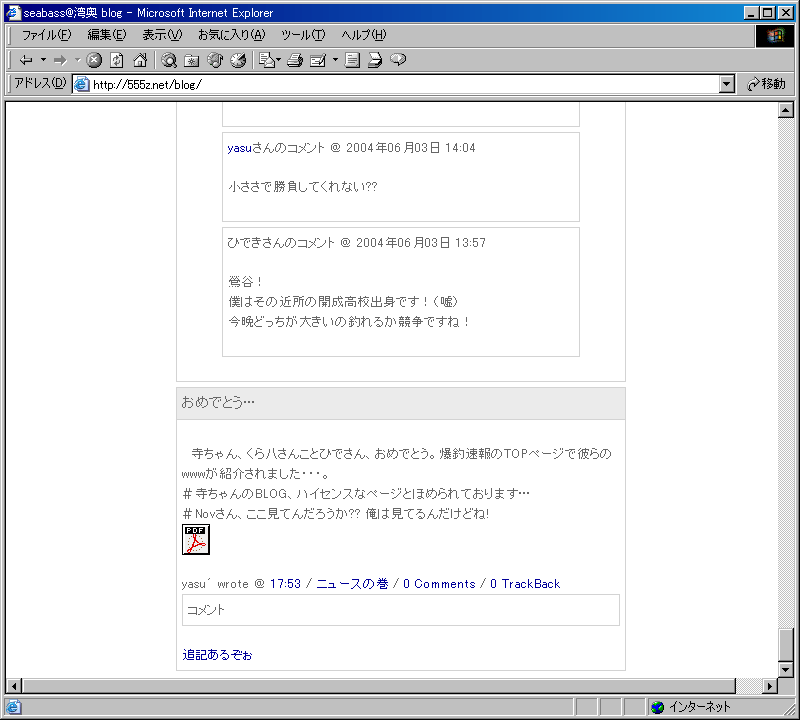
Task: Click the IE icon in status bar
Action: [x=13, y=707]
